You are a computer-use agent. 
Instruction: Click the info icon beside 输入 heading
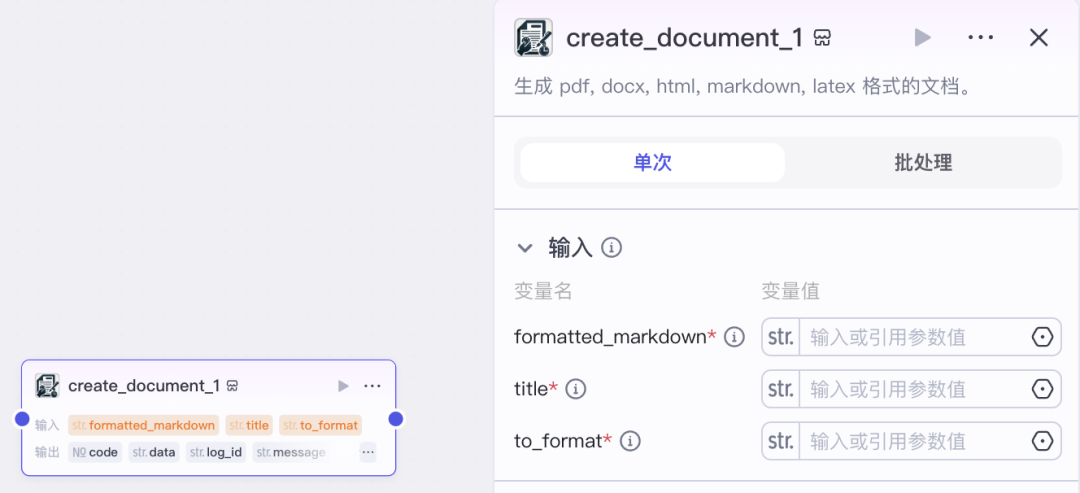click(x=612, y=247)
